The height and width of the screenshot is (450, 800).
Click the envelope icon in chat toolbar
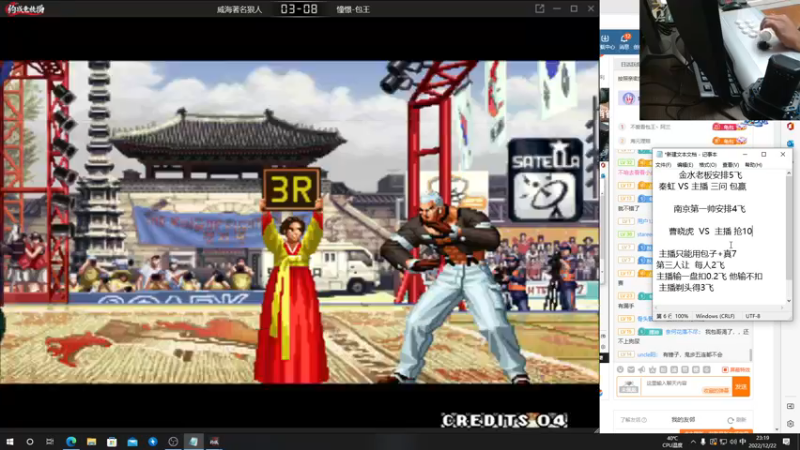(631, 369)
